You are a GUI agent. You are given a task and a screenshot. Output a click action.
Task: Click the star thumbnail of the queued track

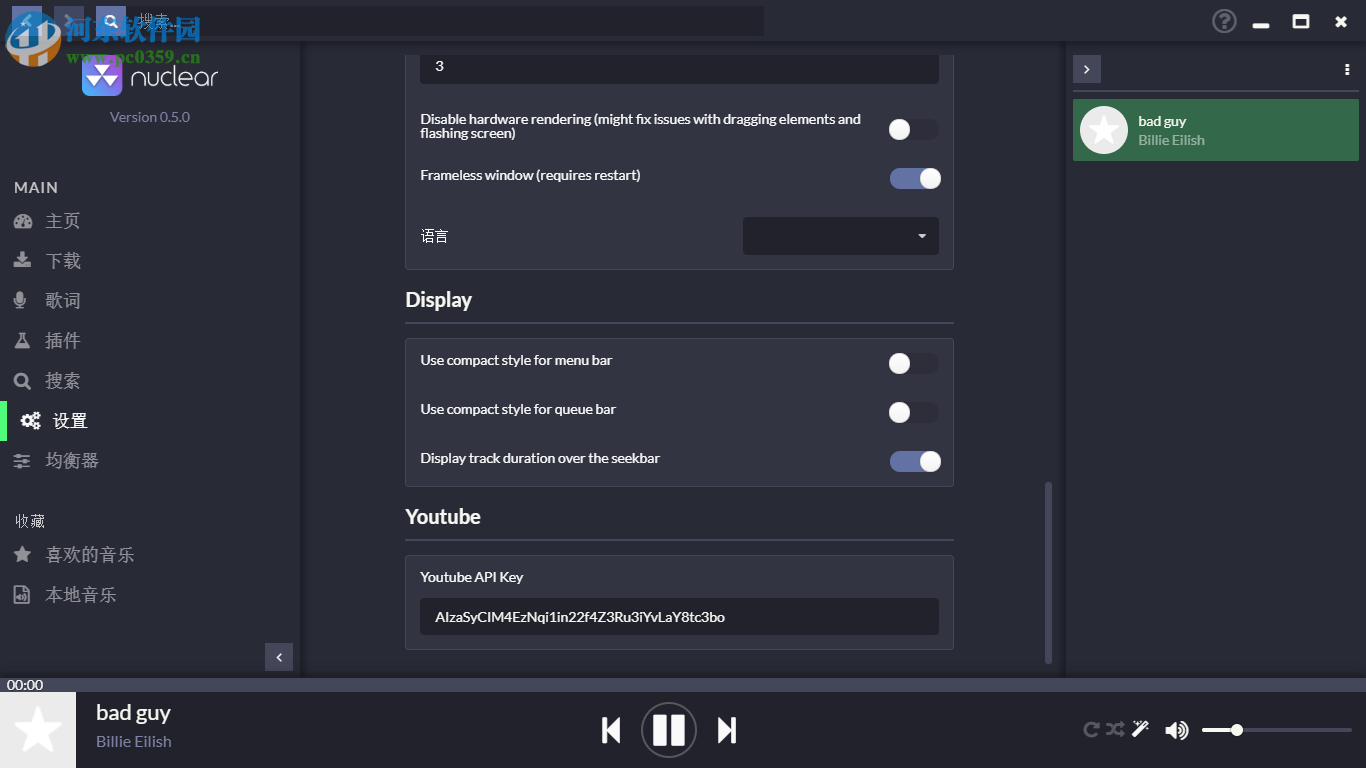(1104, 130)
